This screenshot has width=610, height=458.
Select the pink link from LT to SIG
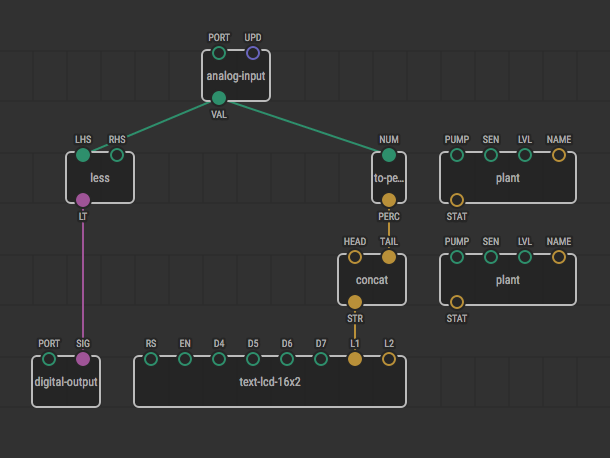pyautogui.click(x=83, y=280)
